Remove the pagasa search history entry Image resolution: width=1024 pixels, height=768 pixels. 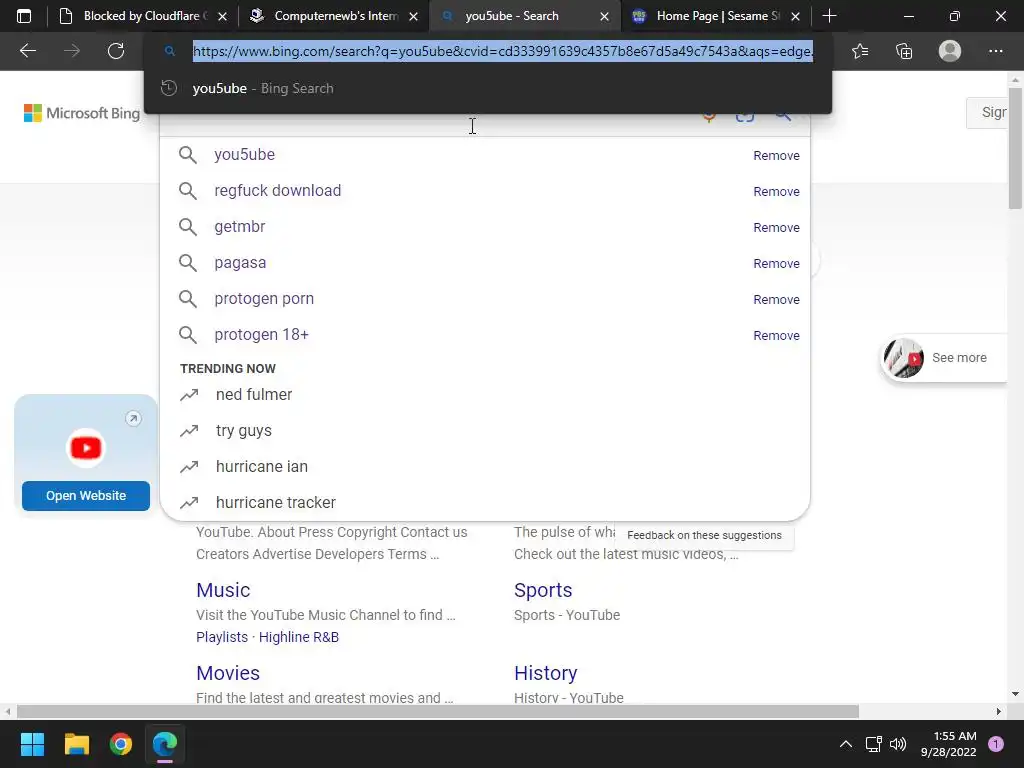(776, 263)
